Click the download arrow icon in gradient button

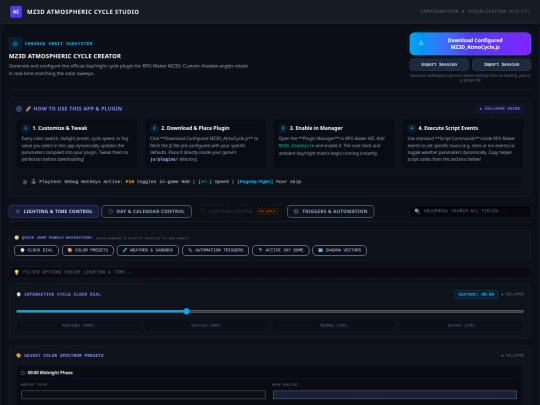[421, 43]
